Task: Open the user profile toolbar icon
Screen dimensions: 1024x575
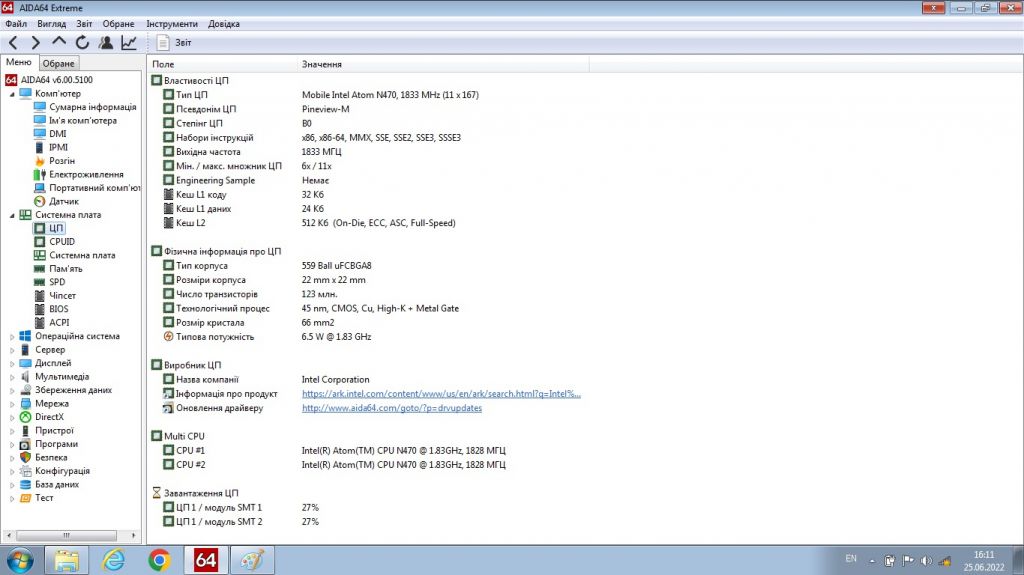Action: tap(106, 43)
